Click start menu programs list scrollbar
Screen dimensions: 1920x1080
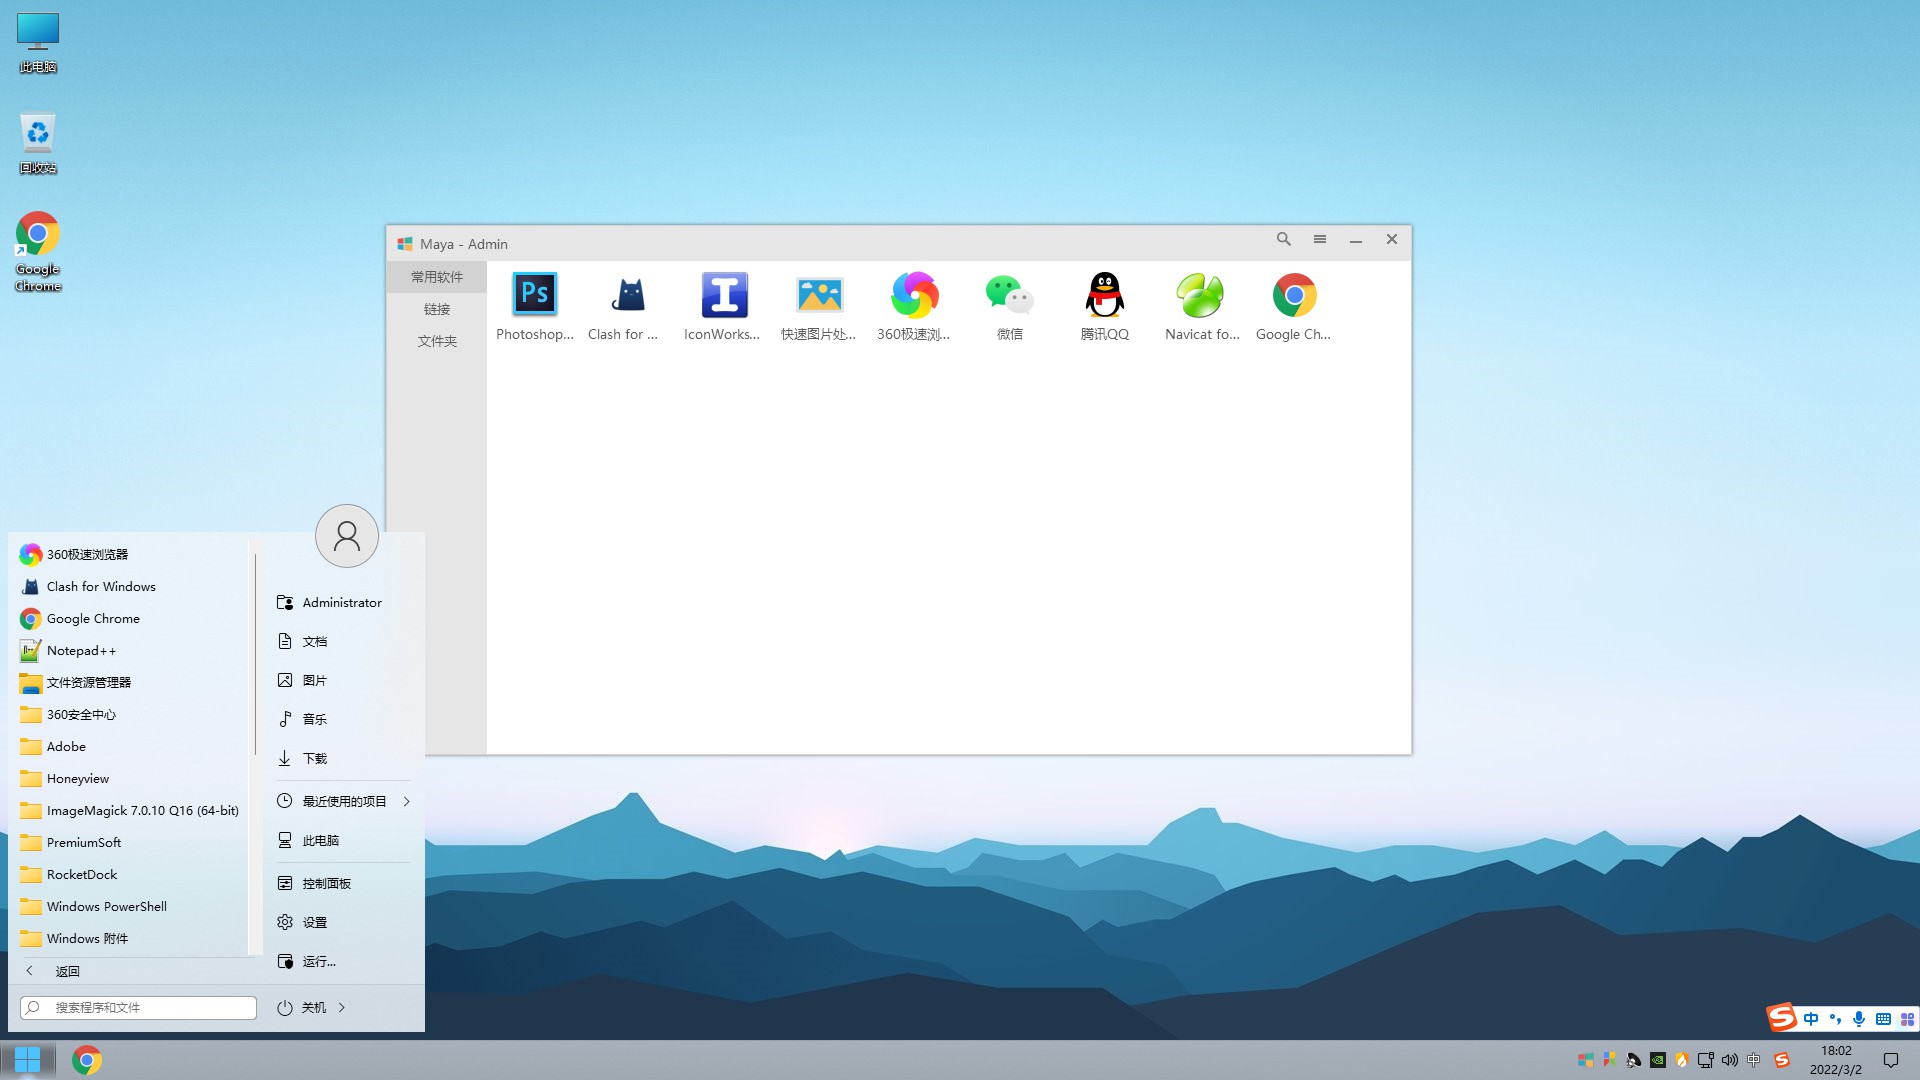[255, 655]
